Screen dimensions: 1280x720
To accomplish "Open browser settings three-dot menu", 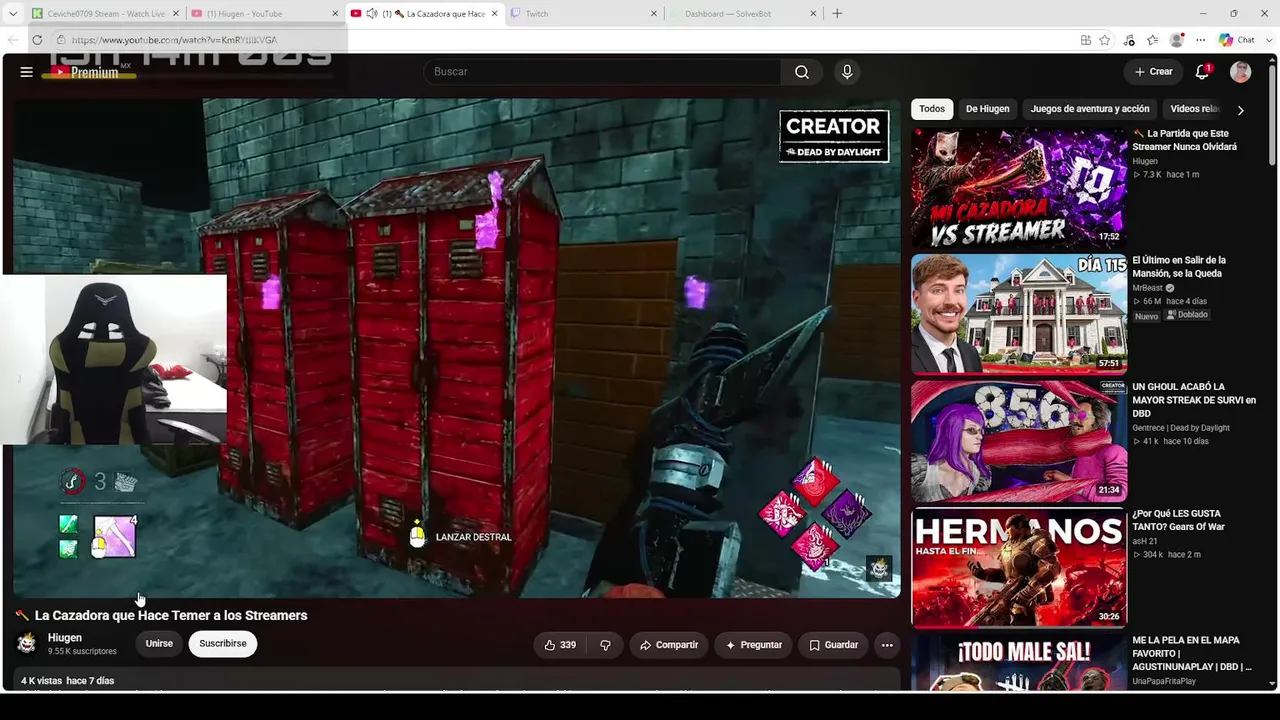I will 1201,40.
